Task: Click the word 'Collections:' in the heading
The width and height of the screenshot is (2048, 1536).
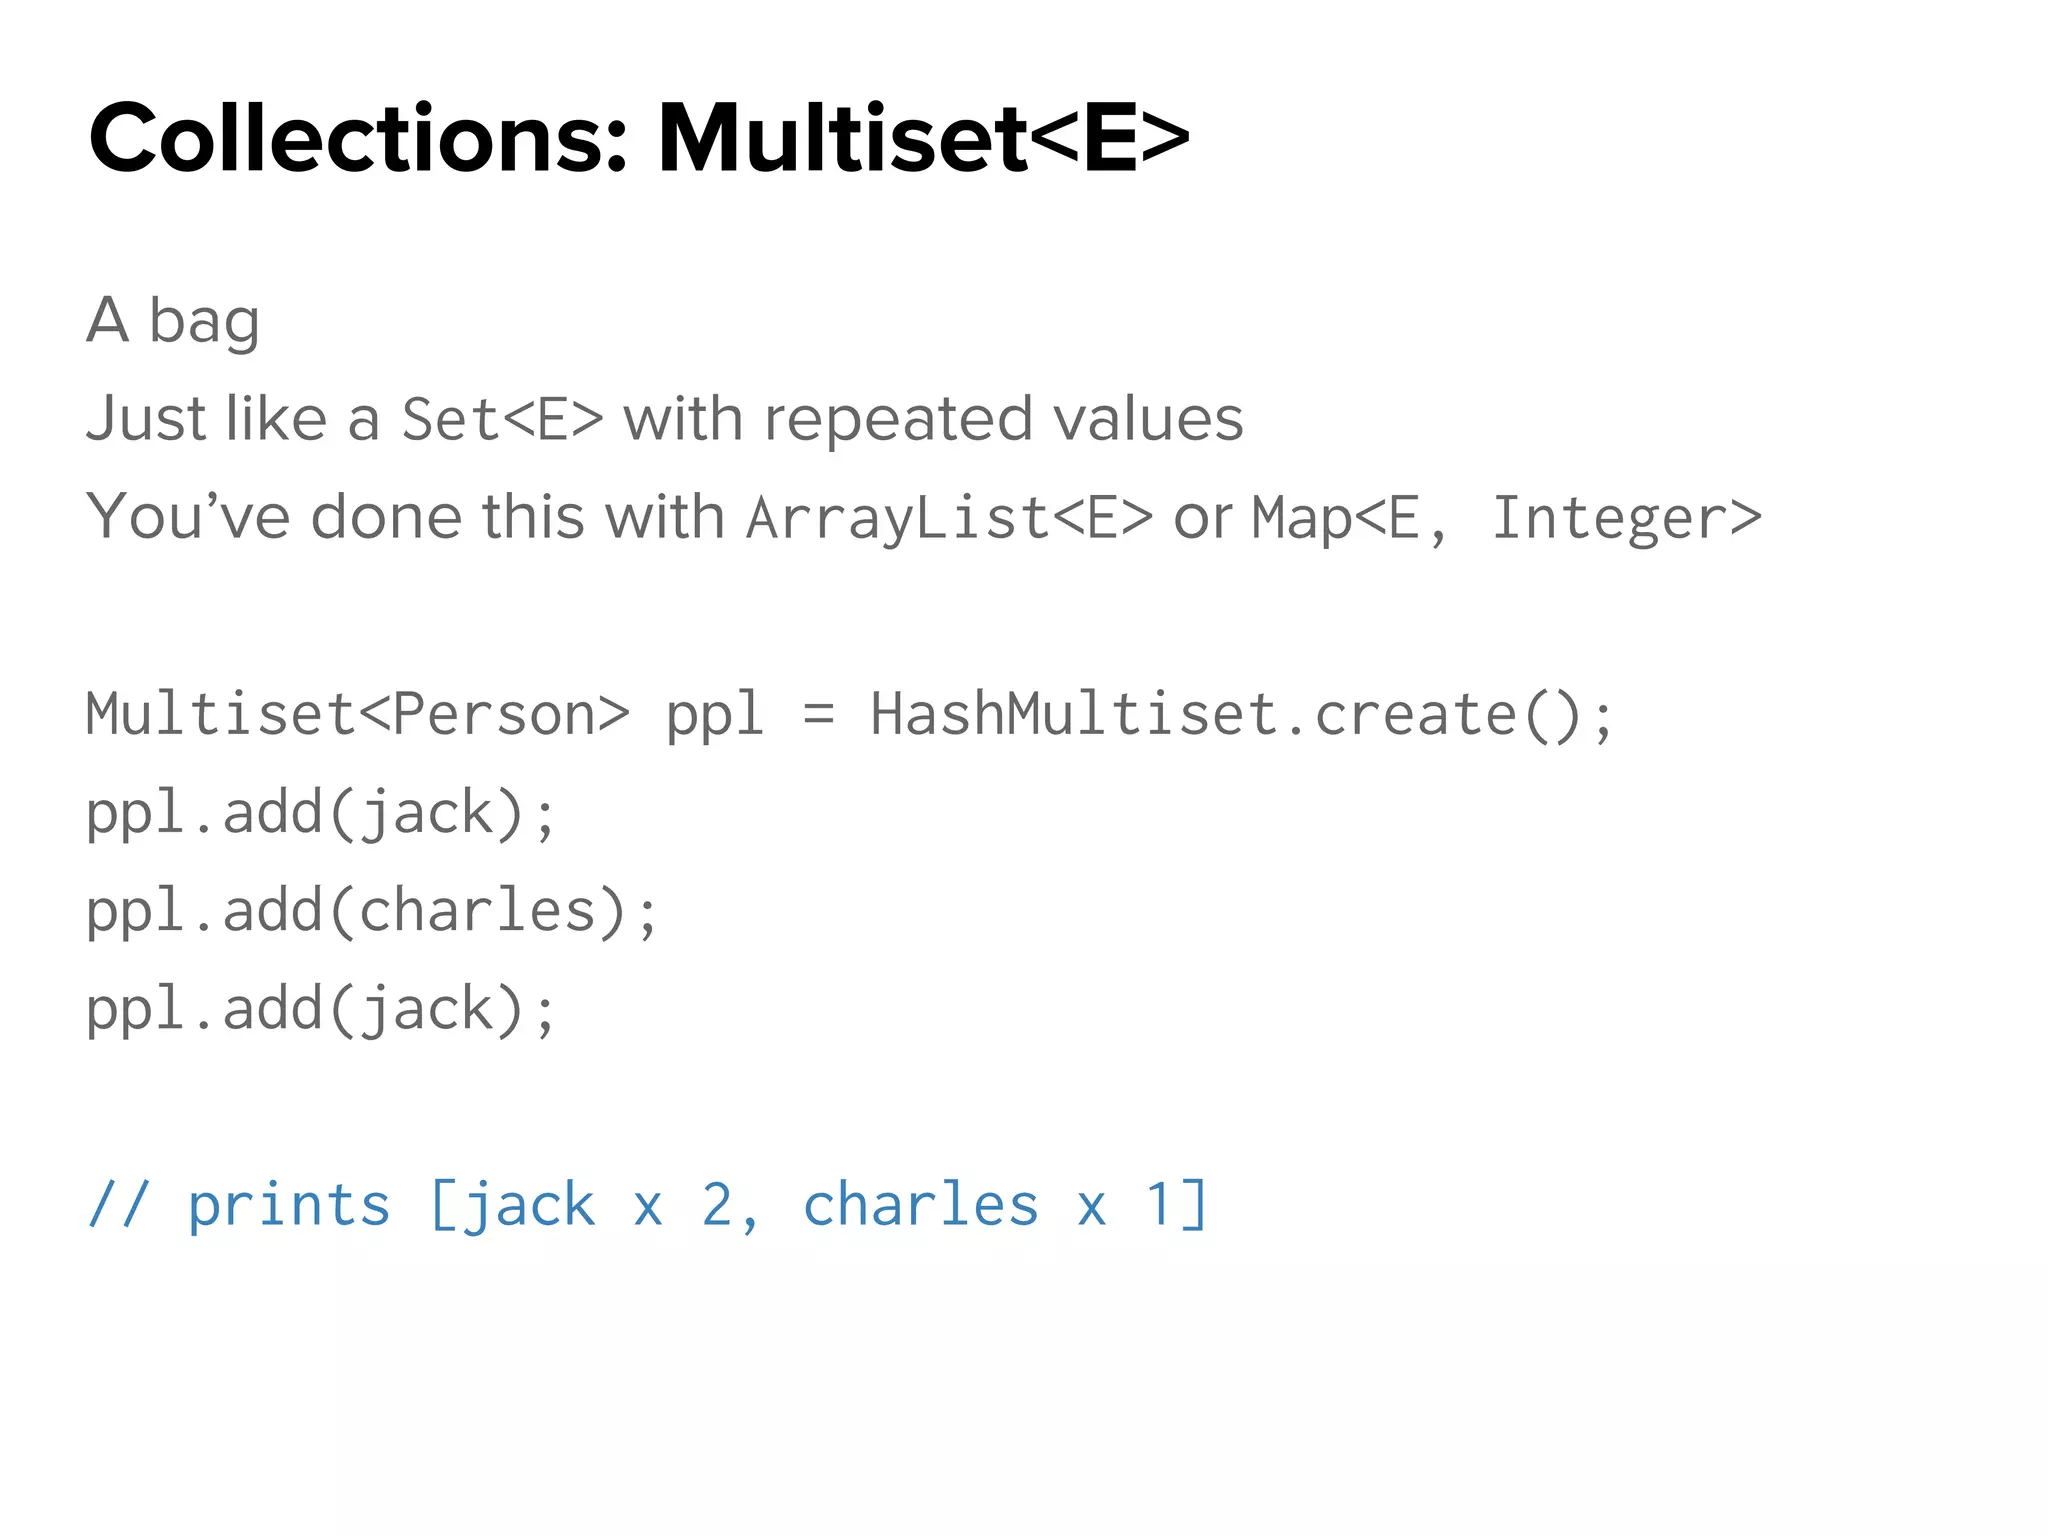Action: (x=358, y=138)
